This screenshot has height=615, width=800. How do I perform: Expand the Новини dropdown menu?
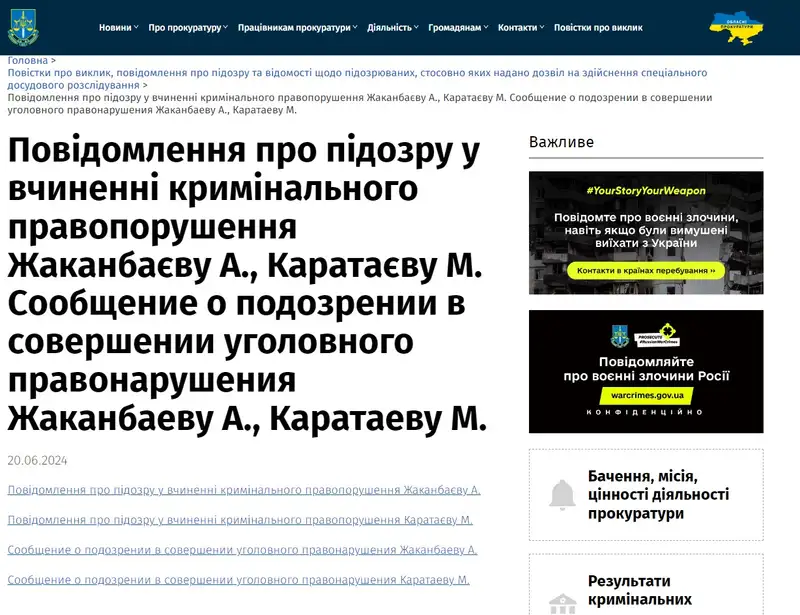(119, 28)
